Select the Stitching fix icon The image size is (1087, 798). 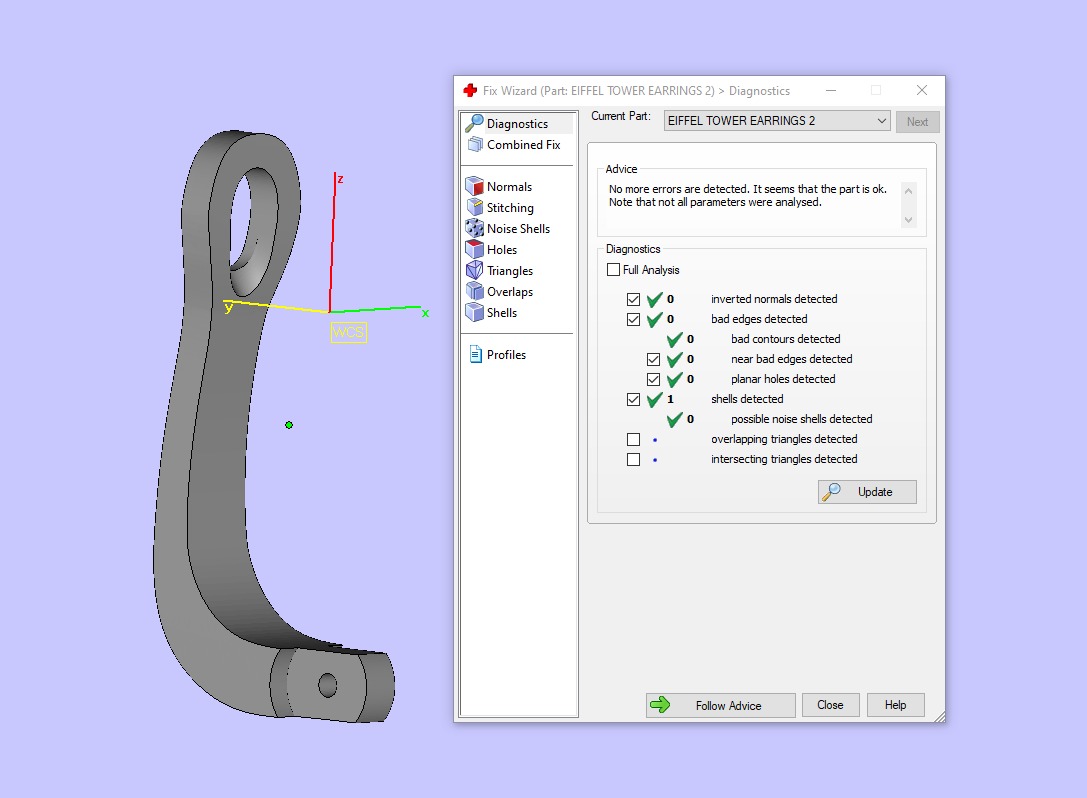coord(474,207)
